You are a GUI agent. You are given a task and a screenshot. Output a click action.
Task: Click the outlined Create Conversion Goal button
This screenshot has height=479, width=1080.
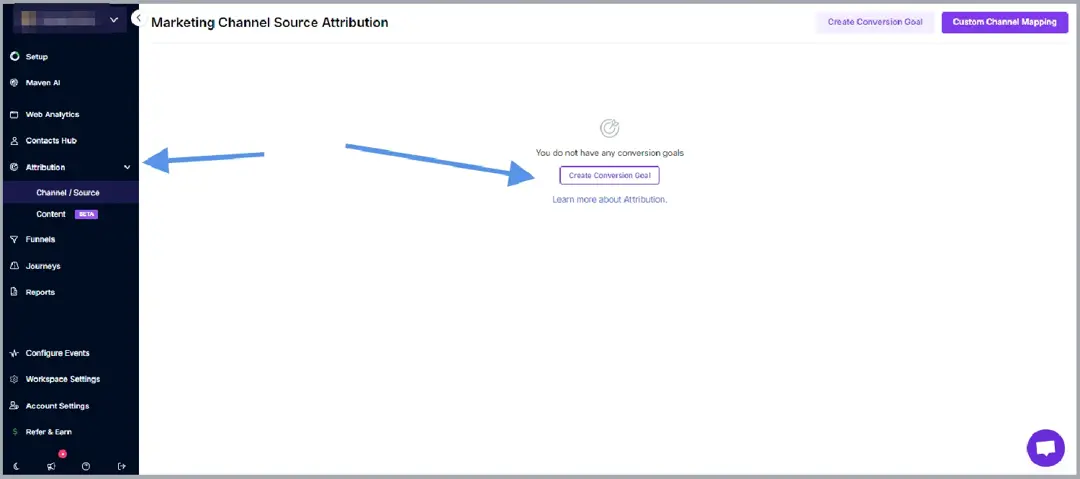click(x=610, y=176)
